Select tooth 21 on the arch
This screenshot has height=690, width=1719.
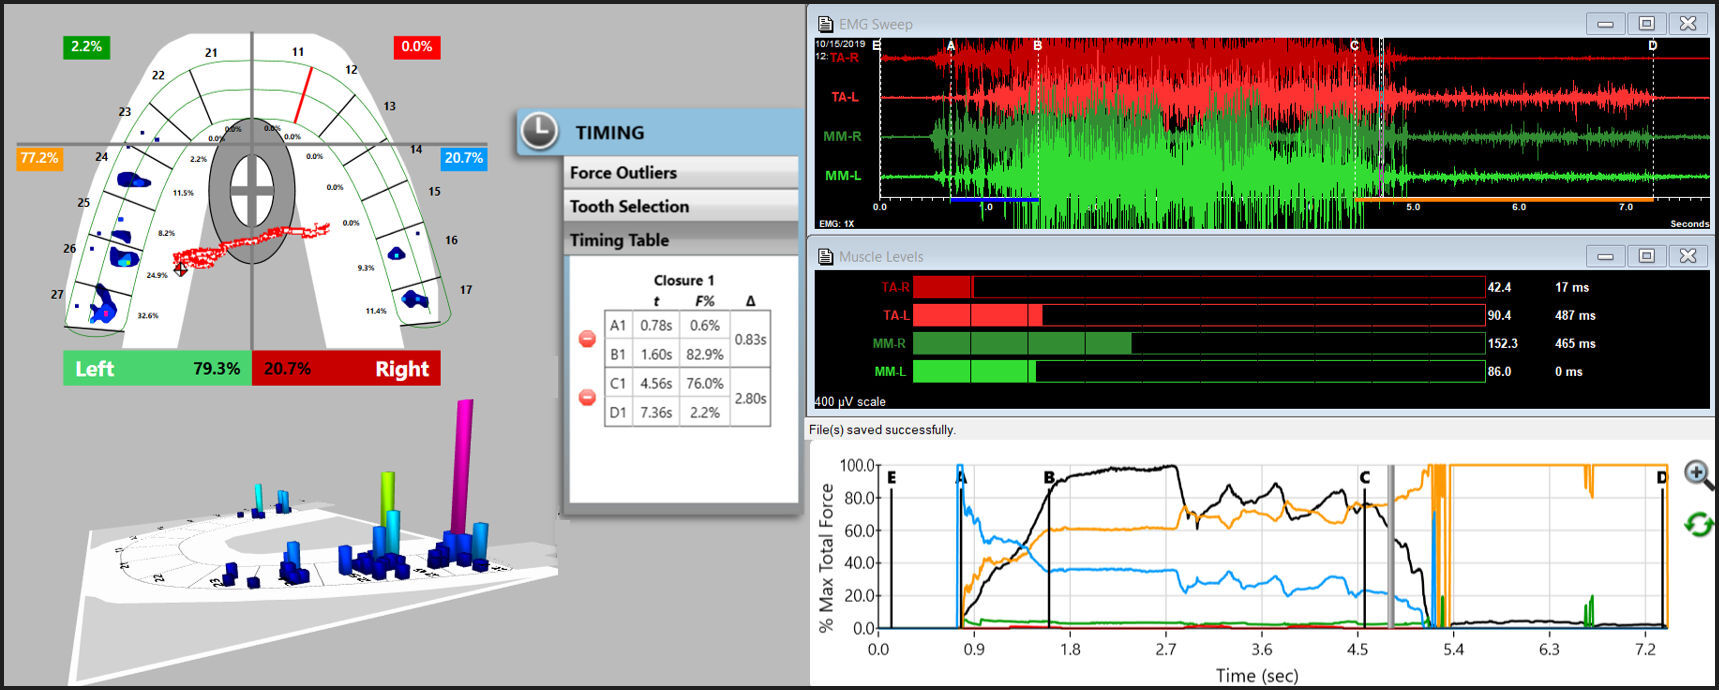tap(211, 53)
